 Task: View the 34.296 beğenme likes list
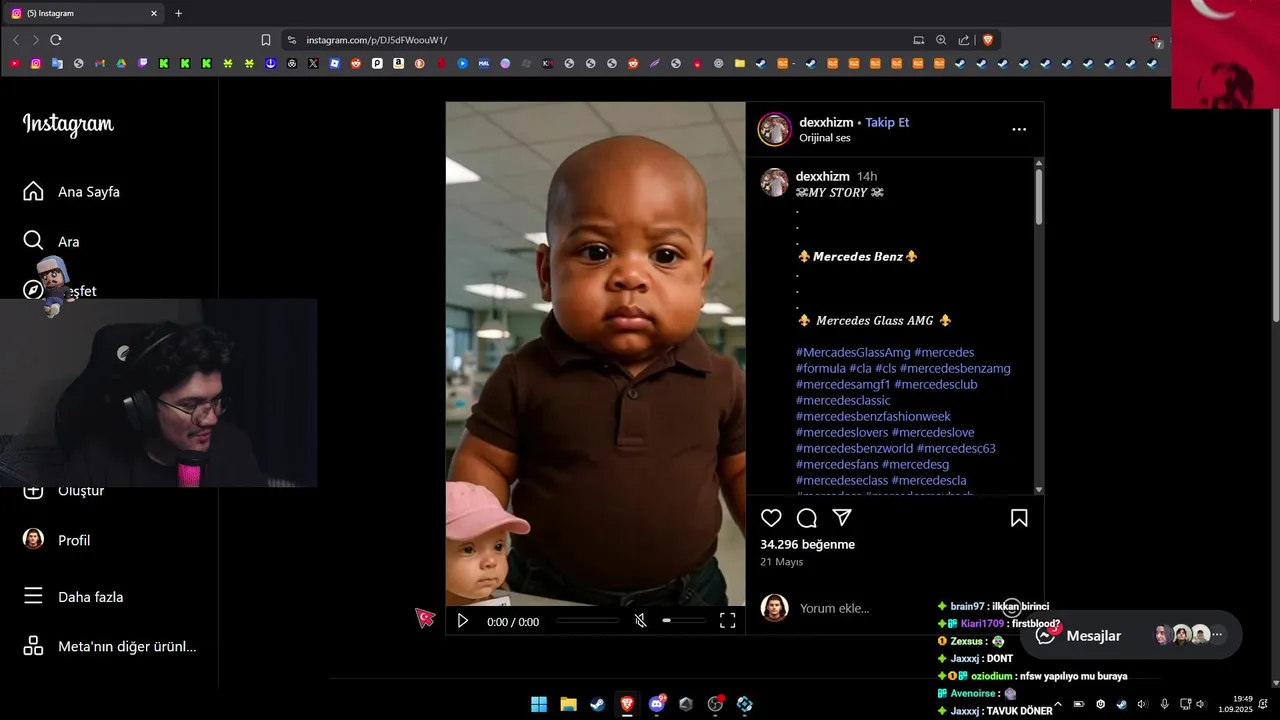coord(807,544)
